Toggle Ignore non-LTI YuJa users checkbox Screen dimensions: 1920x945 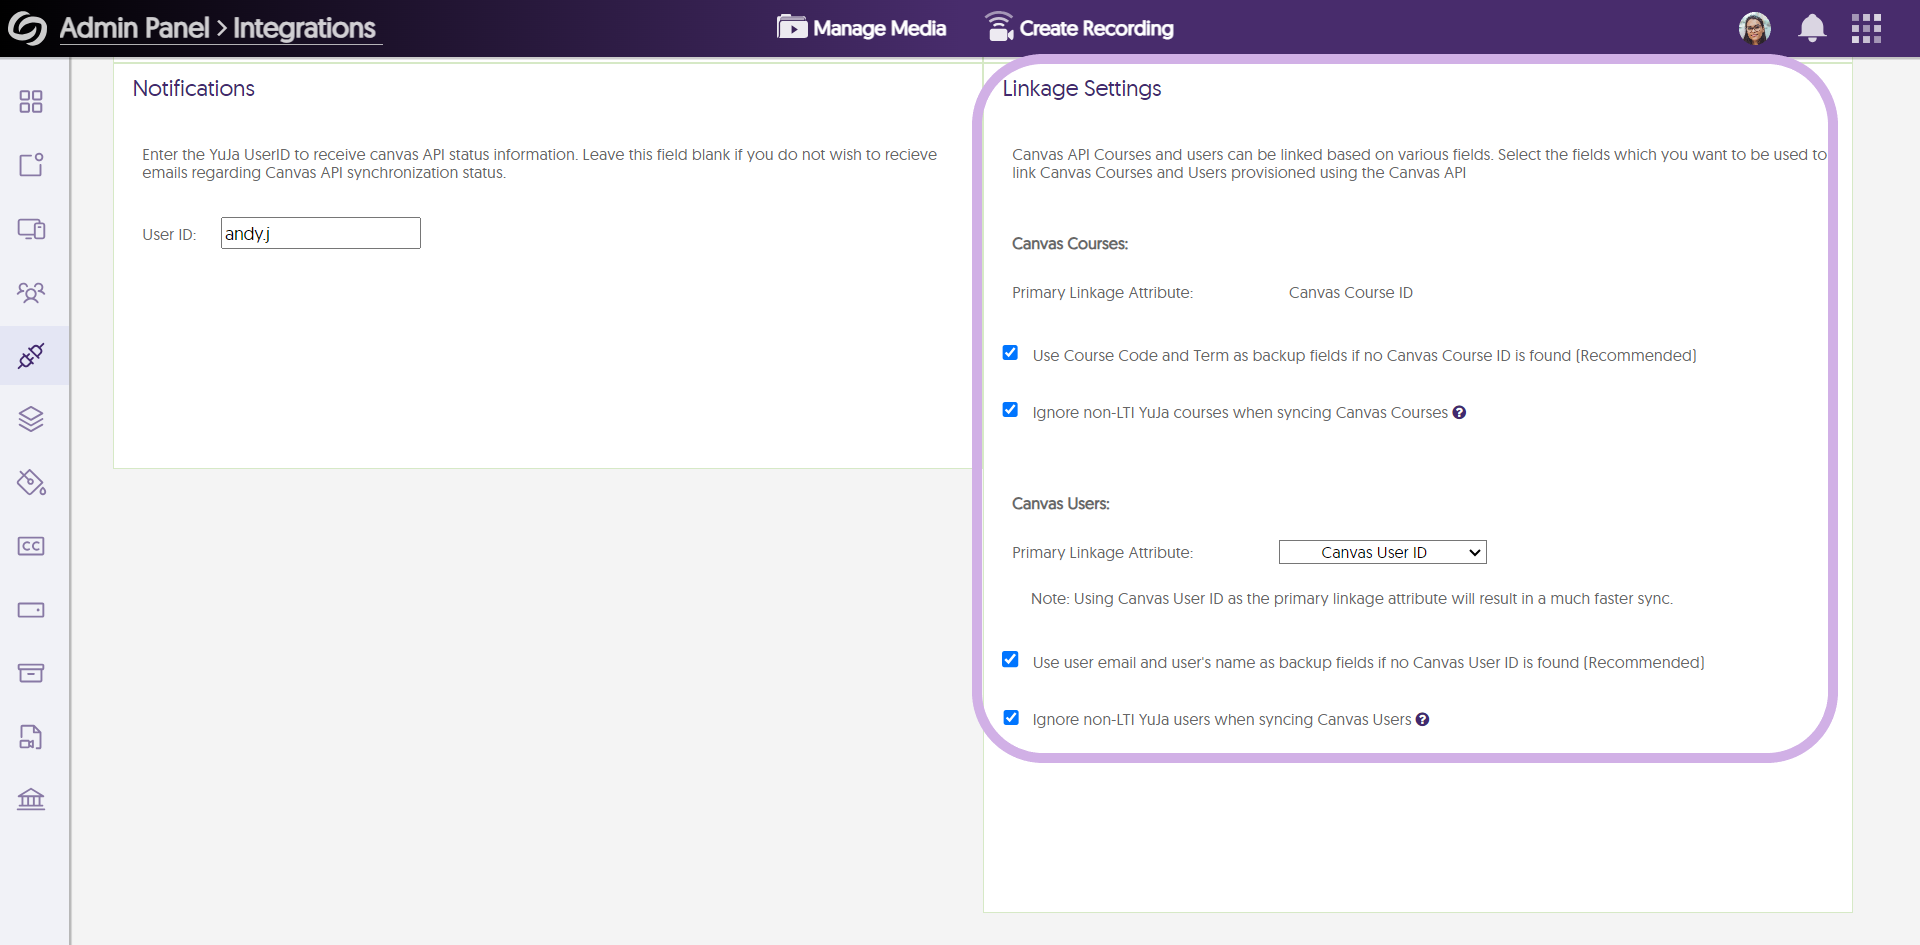point(1011,718)
